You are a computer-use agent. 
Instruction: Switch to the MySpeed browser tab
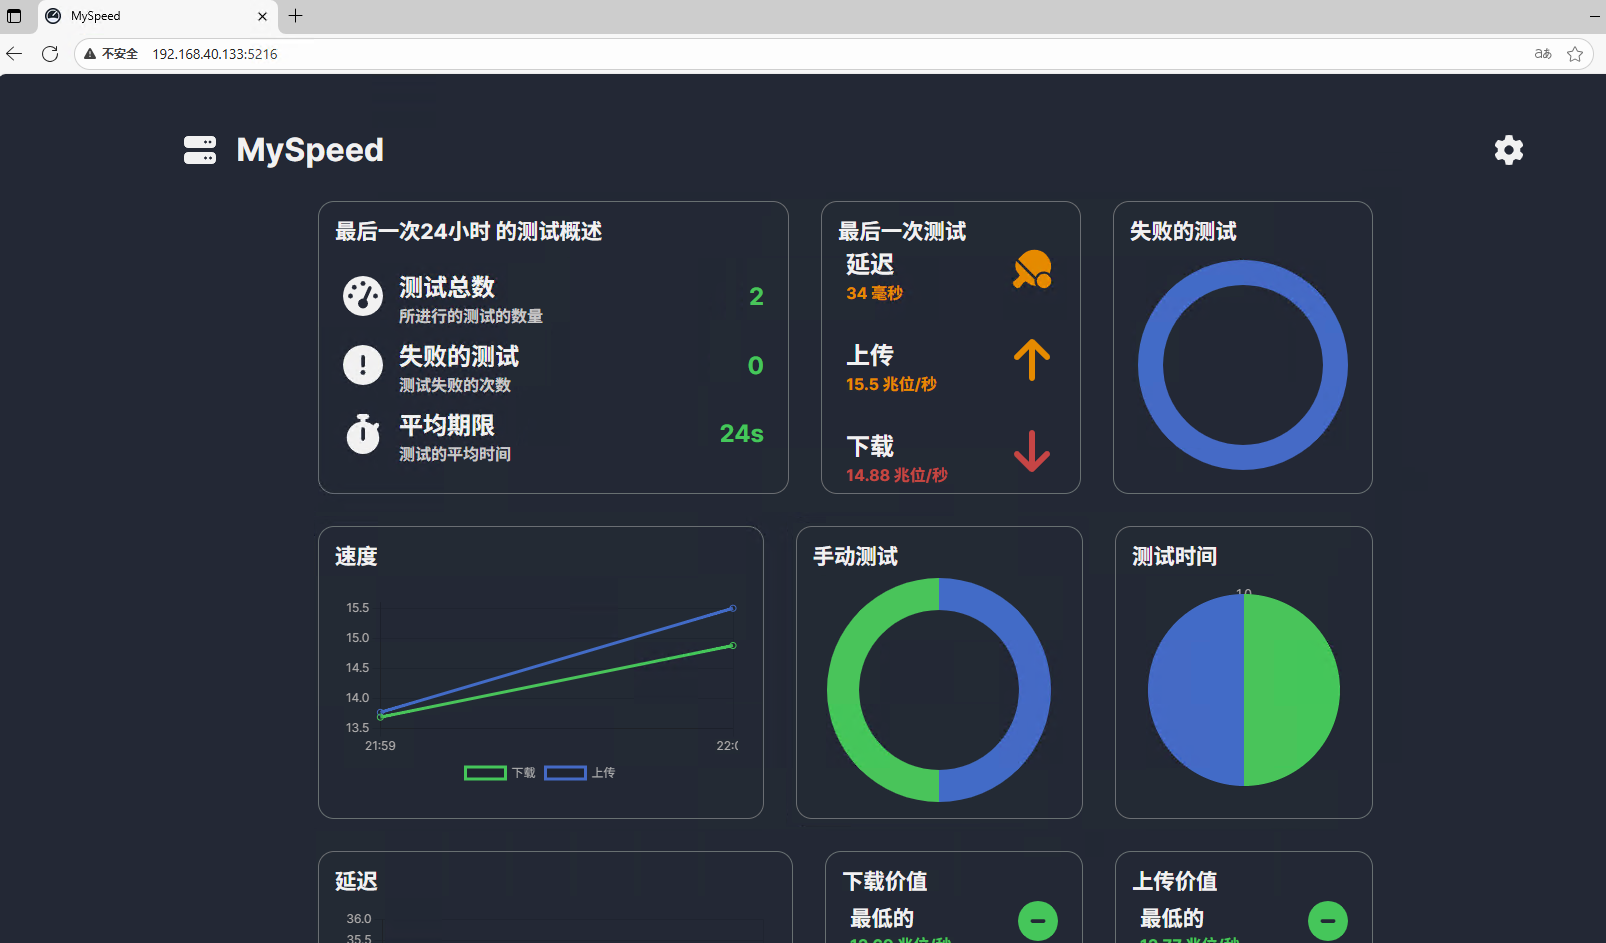click(157, 16)
